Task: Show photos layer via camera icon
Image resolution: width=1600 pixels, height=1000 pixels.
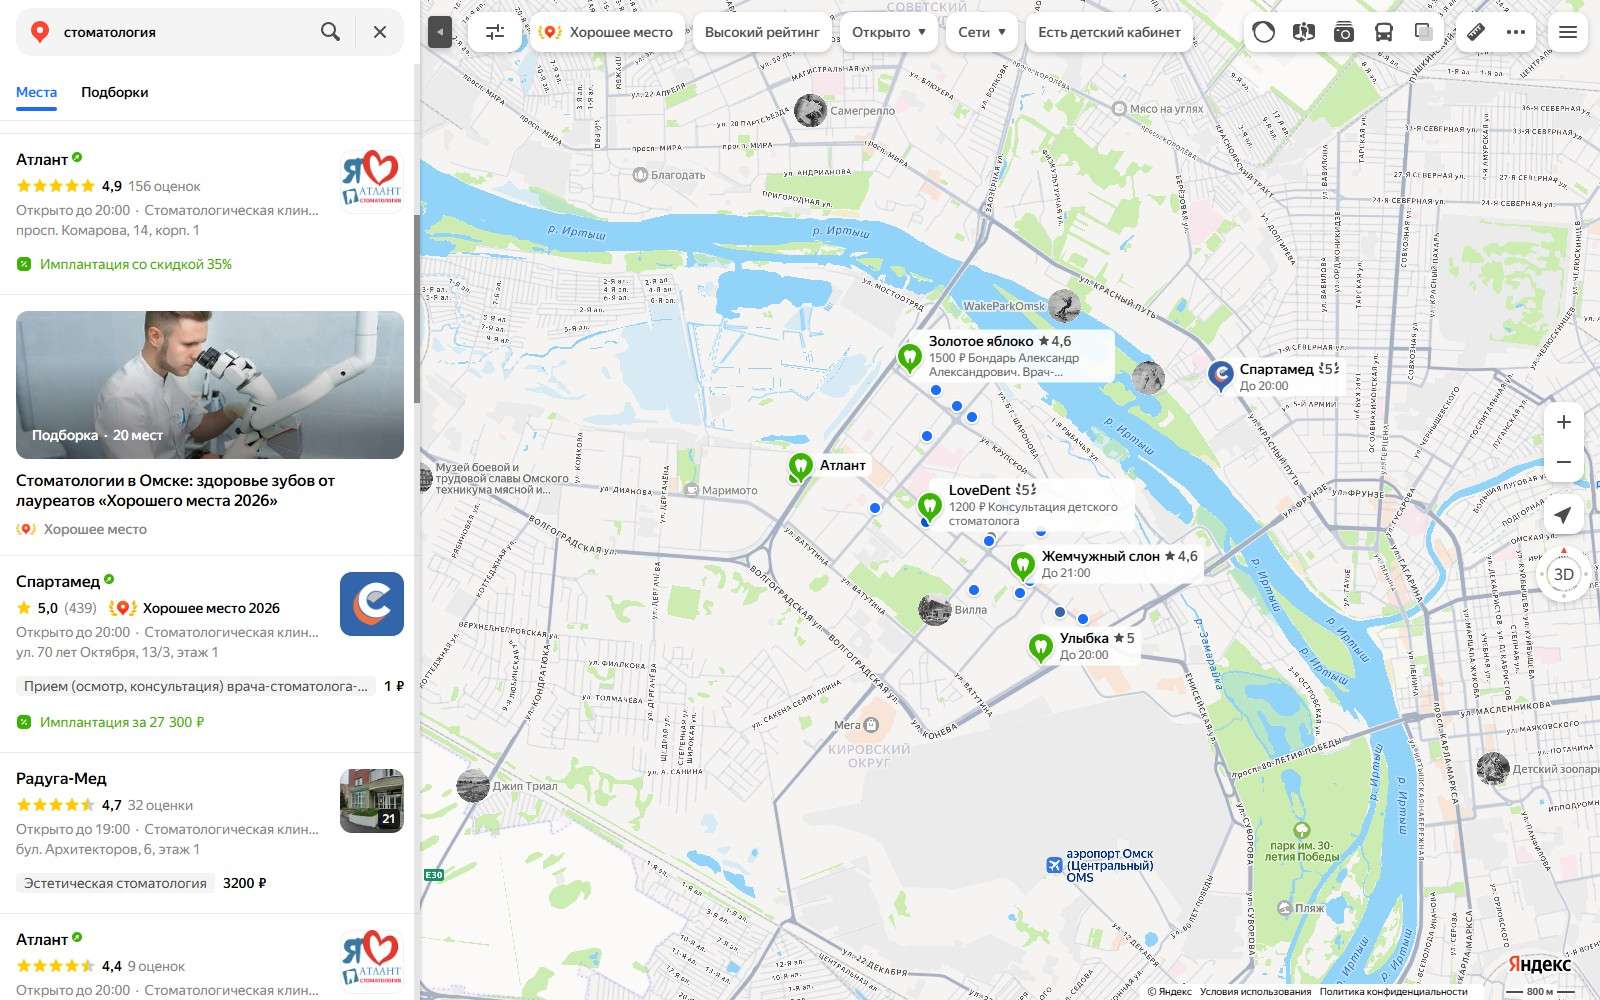Action: (x=1344, y=32)
